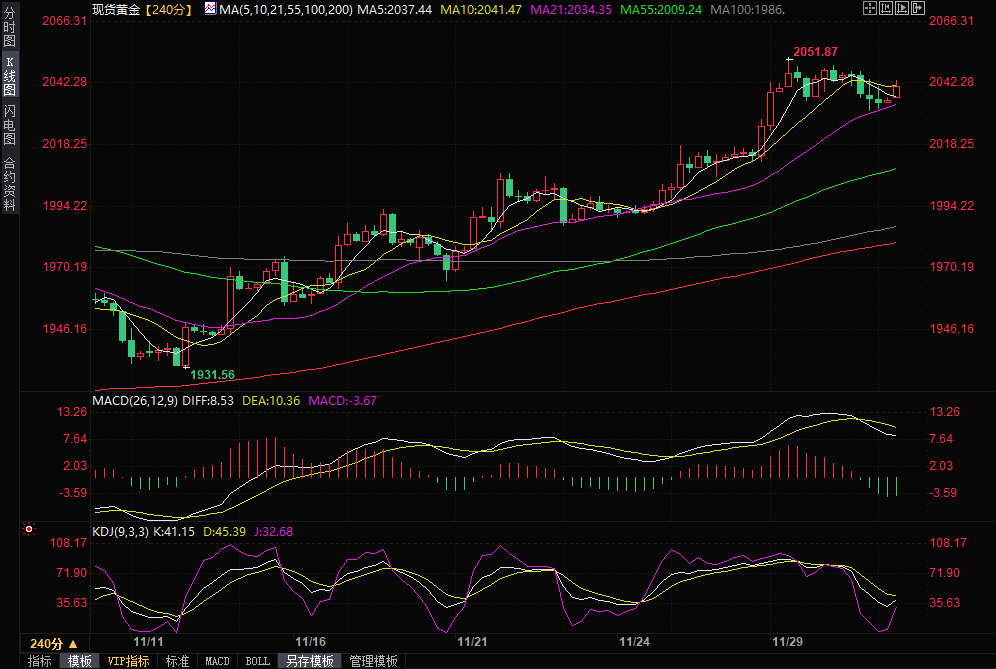This screenshot has height=669, width=996.
Task: Click the MA indicator chart icon
Action: tap(209, 9)
